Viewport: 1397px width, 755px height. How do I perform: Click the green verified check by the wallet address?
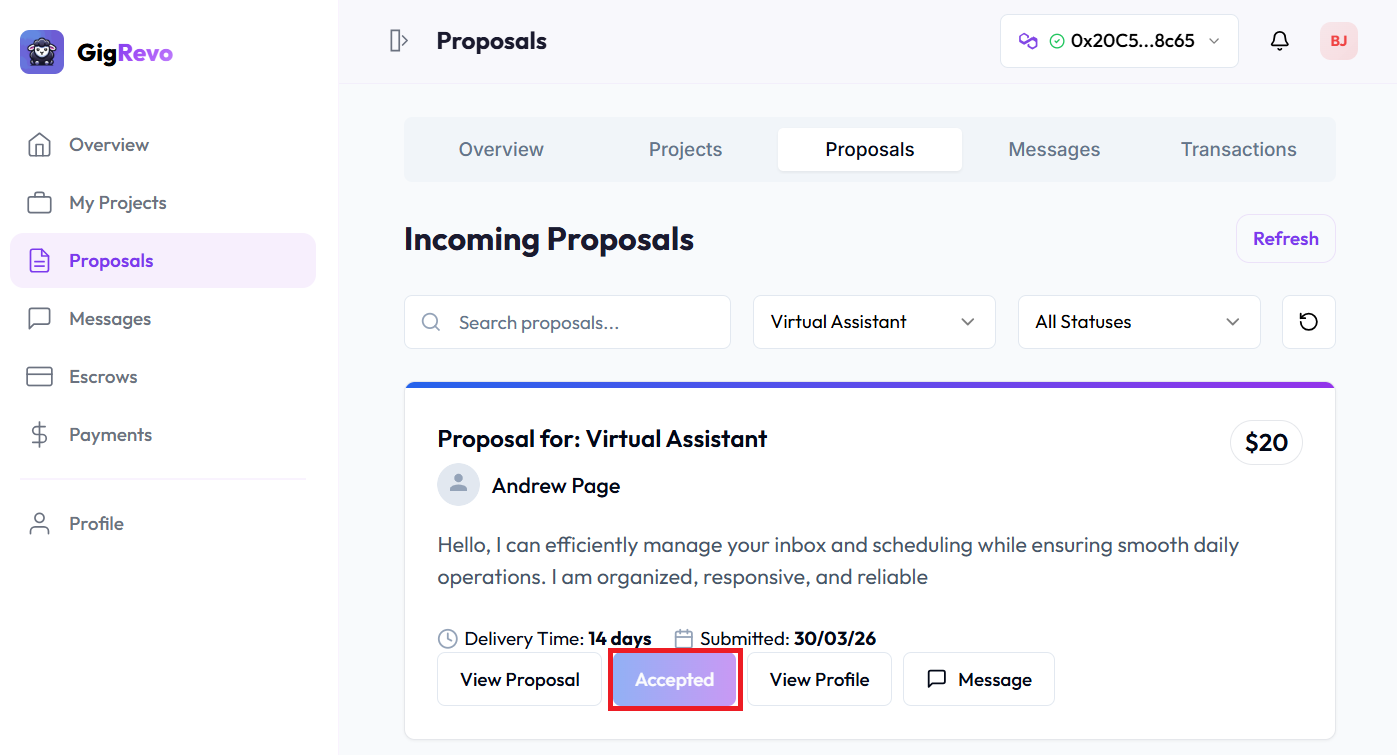point(1055,40)
